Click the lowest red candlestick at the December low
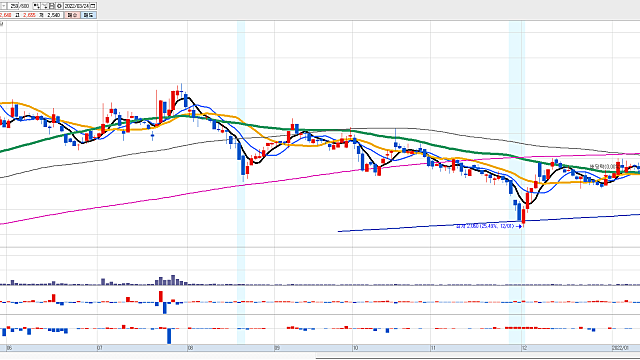This screenshot has width=640, height=360. coord(523,216)
